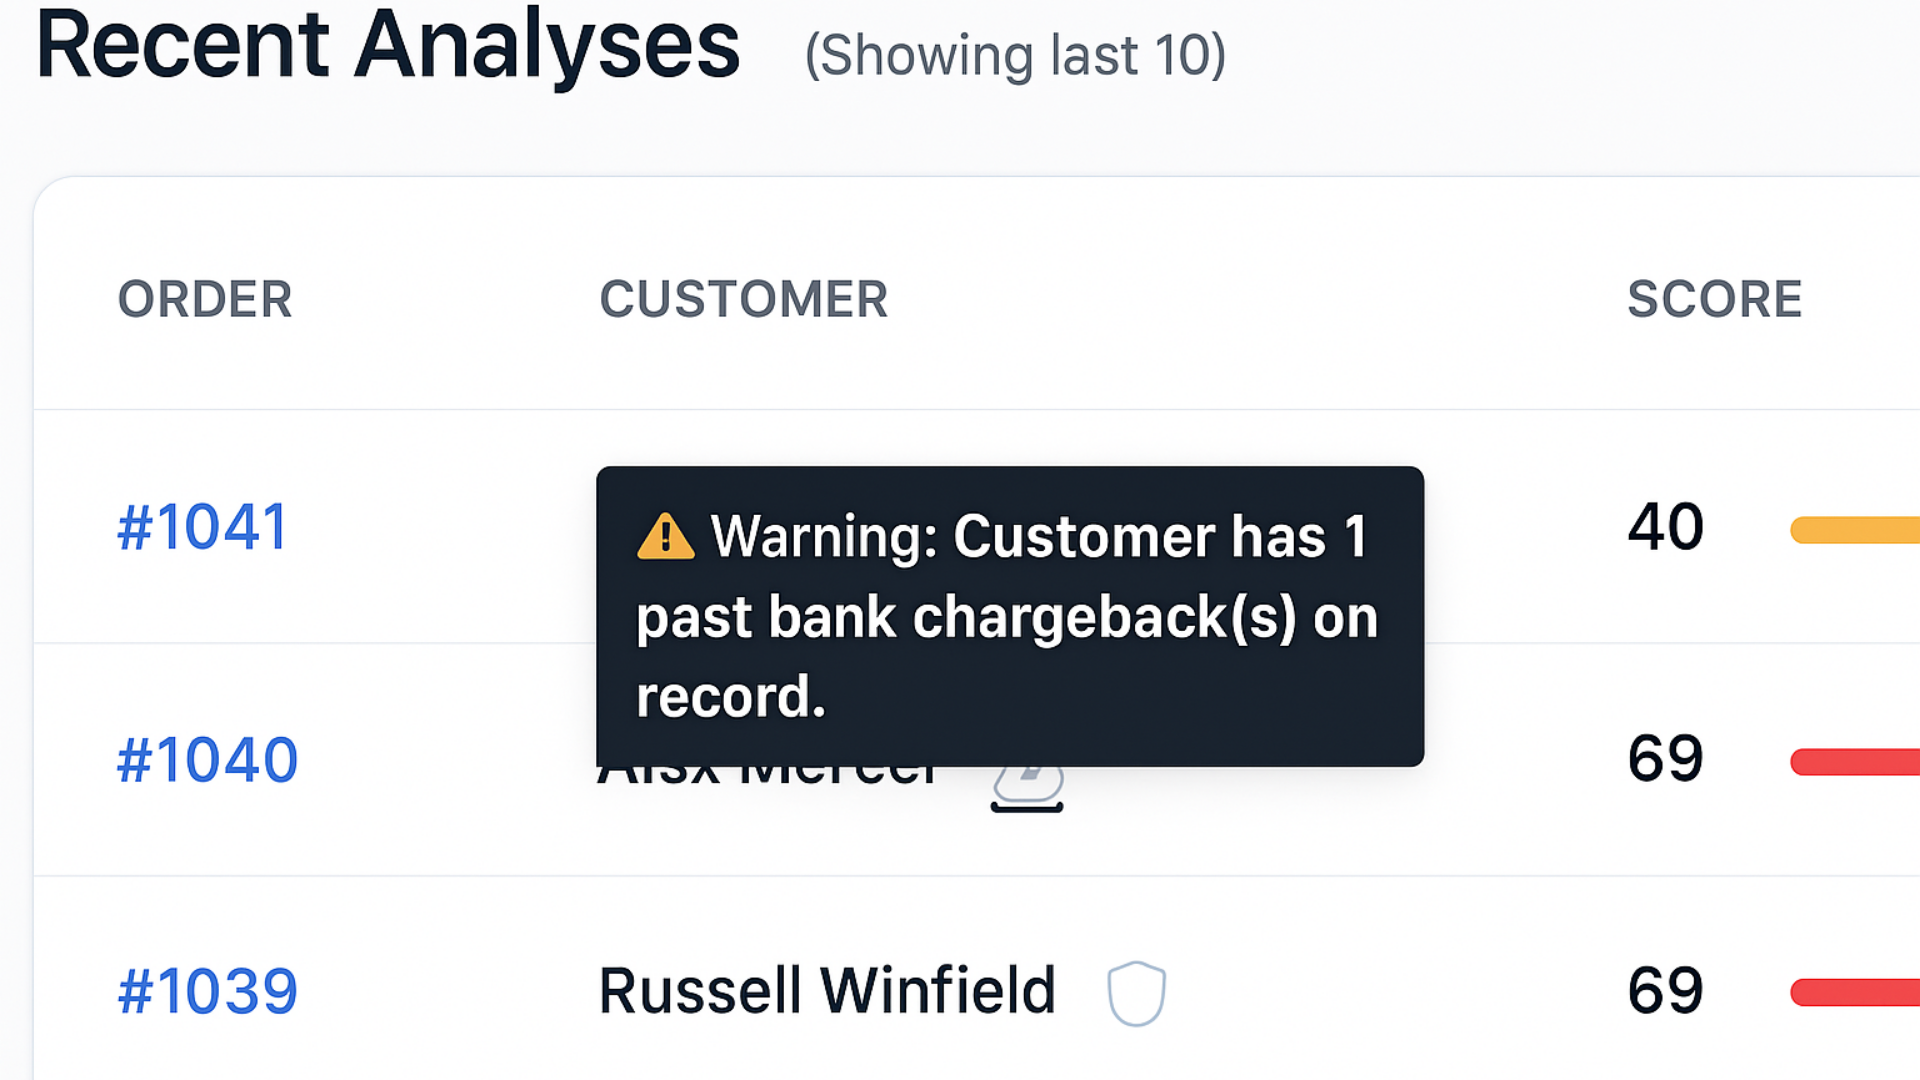Click the CUSTOMER column header

point(743,299)
